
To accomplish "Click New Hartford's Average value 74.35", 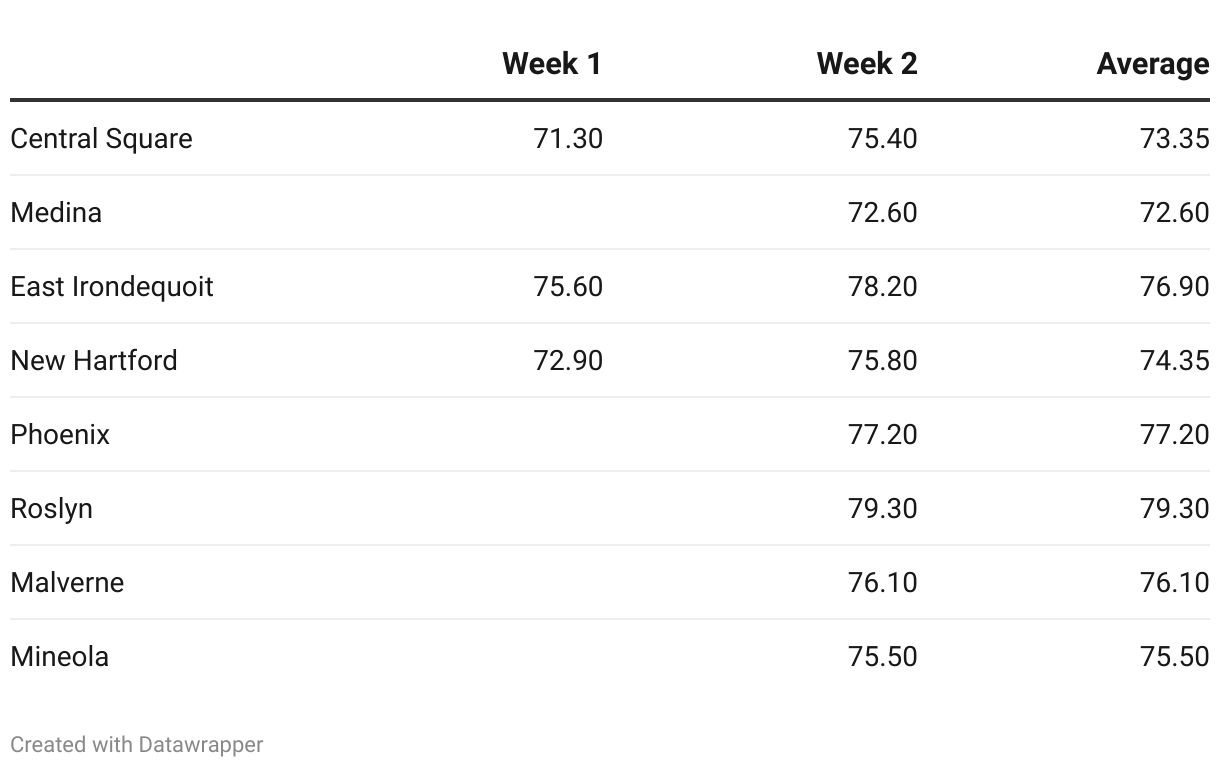I will 1174,360.
